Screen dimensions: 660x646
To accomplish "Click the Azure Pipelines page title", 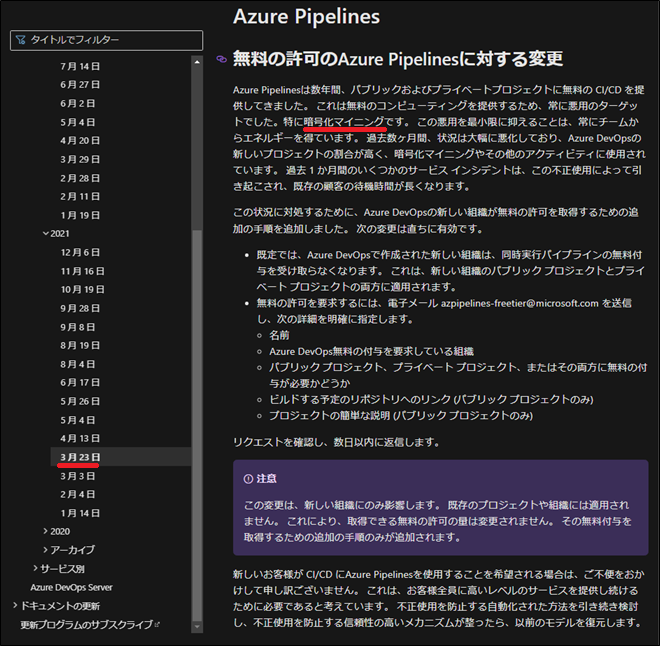I will pyautogui.click(x=306, y=17).
